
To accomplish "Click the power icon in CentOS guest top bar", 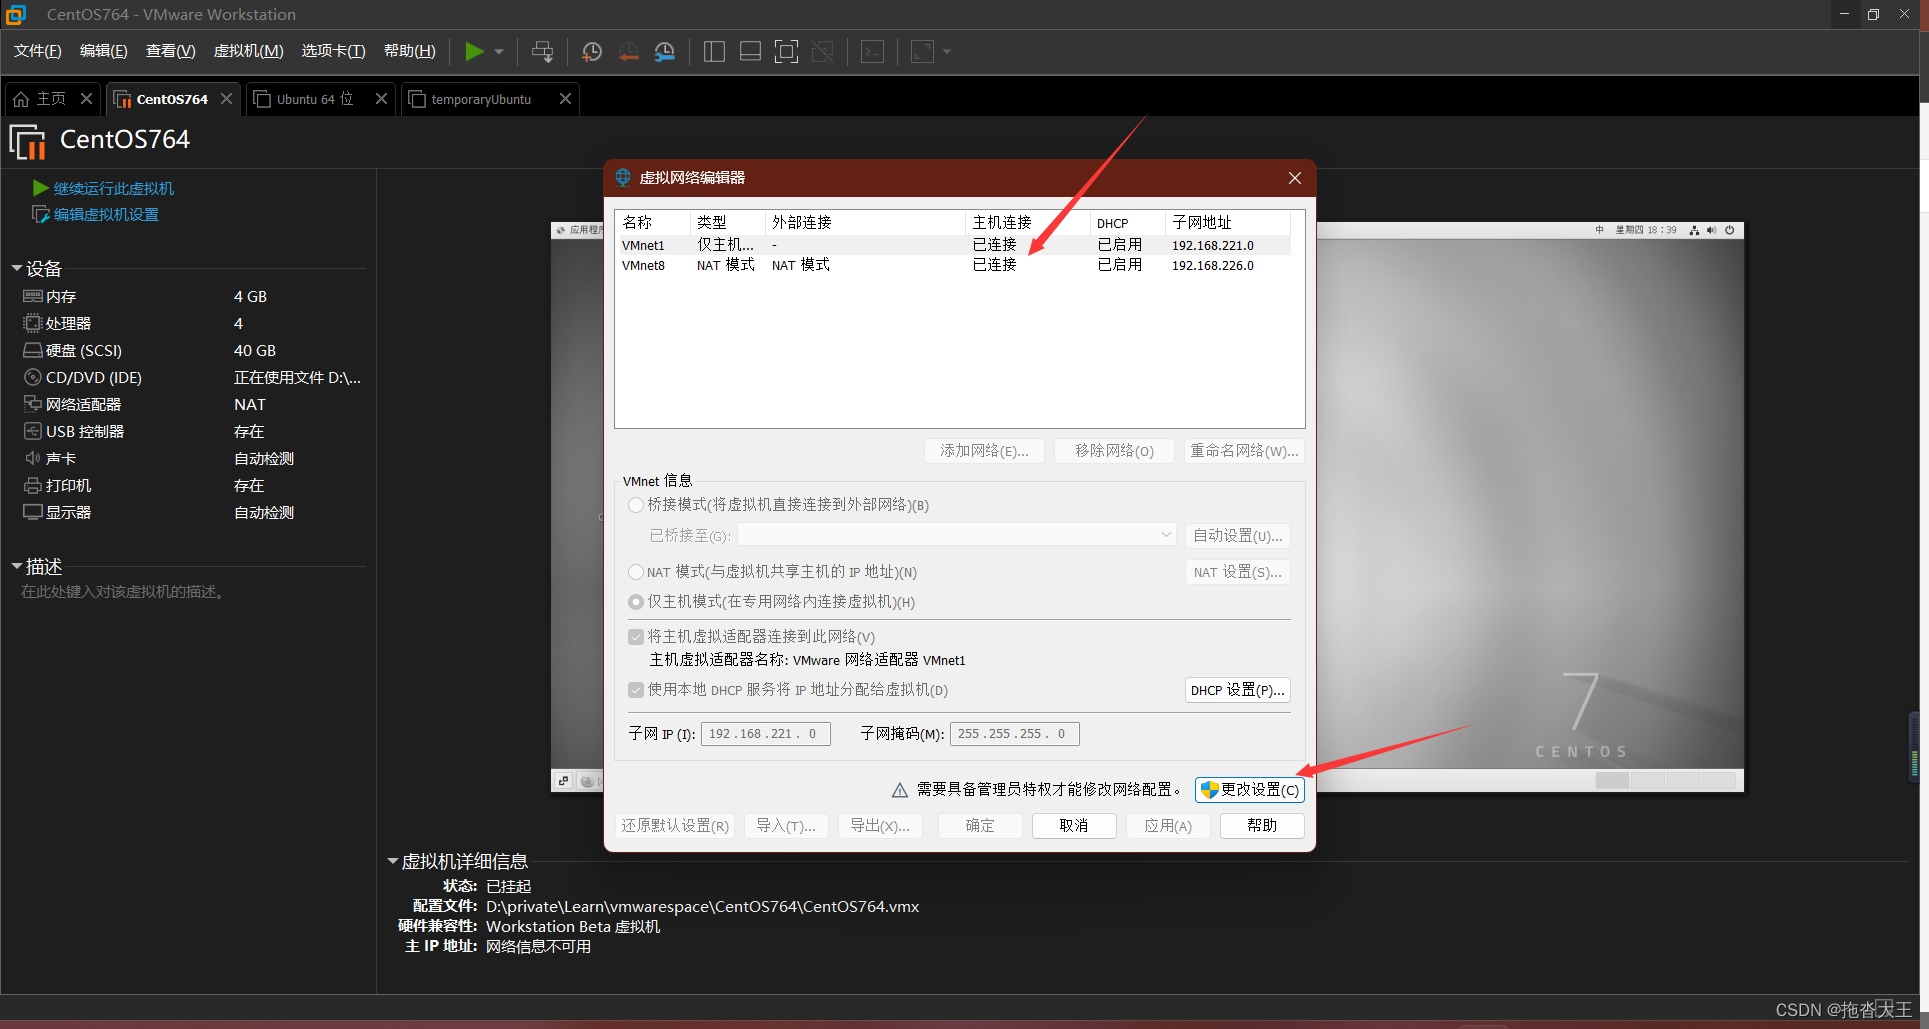I will pos(1729,230).
